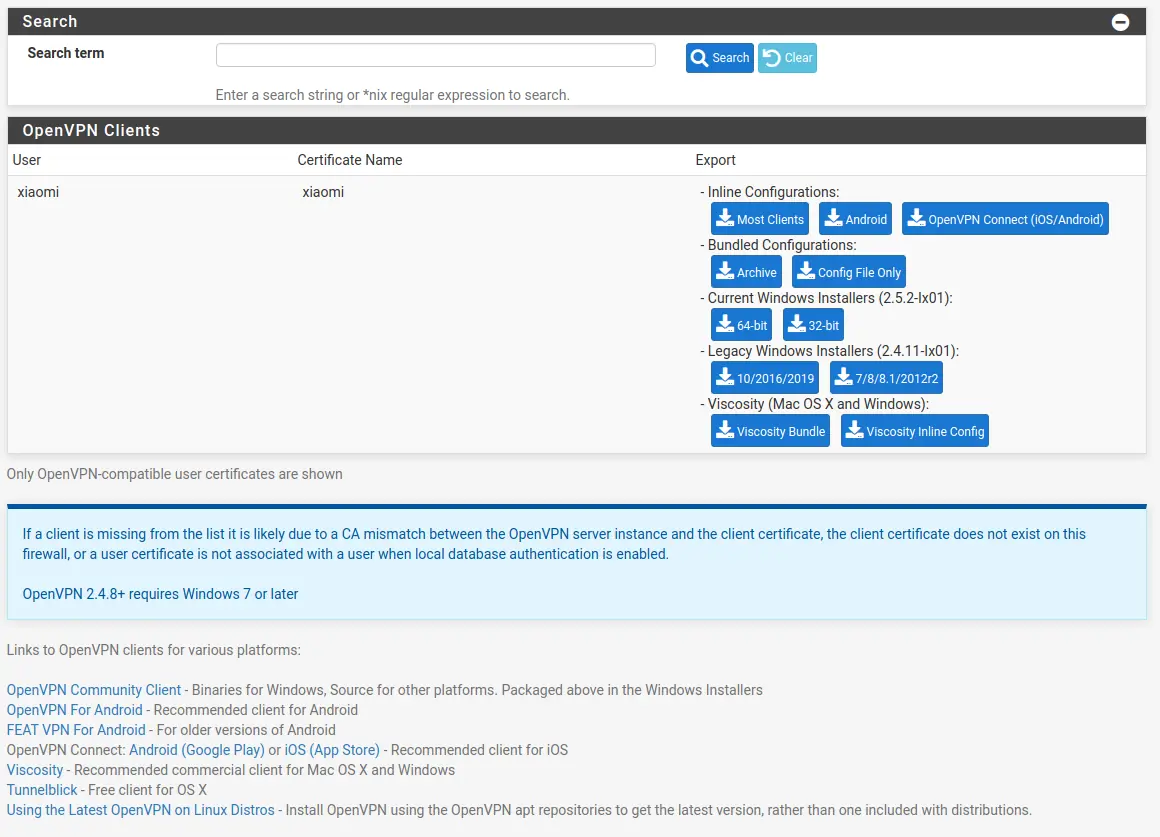
Task: Select xiaomi in the User column
Action: [x=38, y=192]
